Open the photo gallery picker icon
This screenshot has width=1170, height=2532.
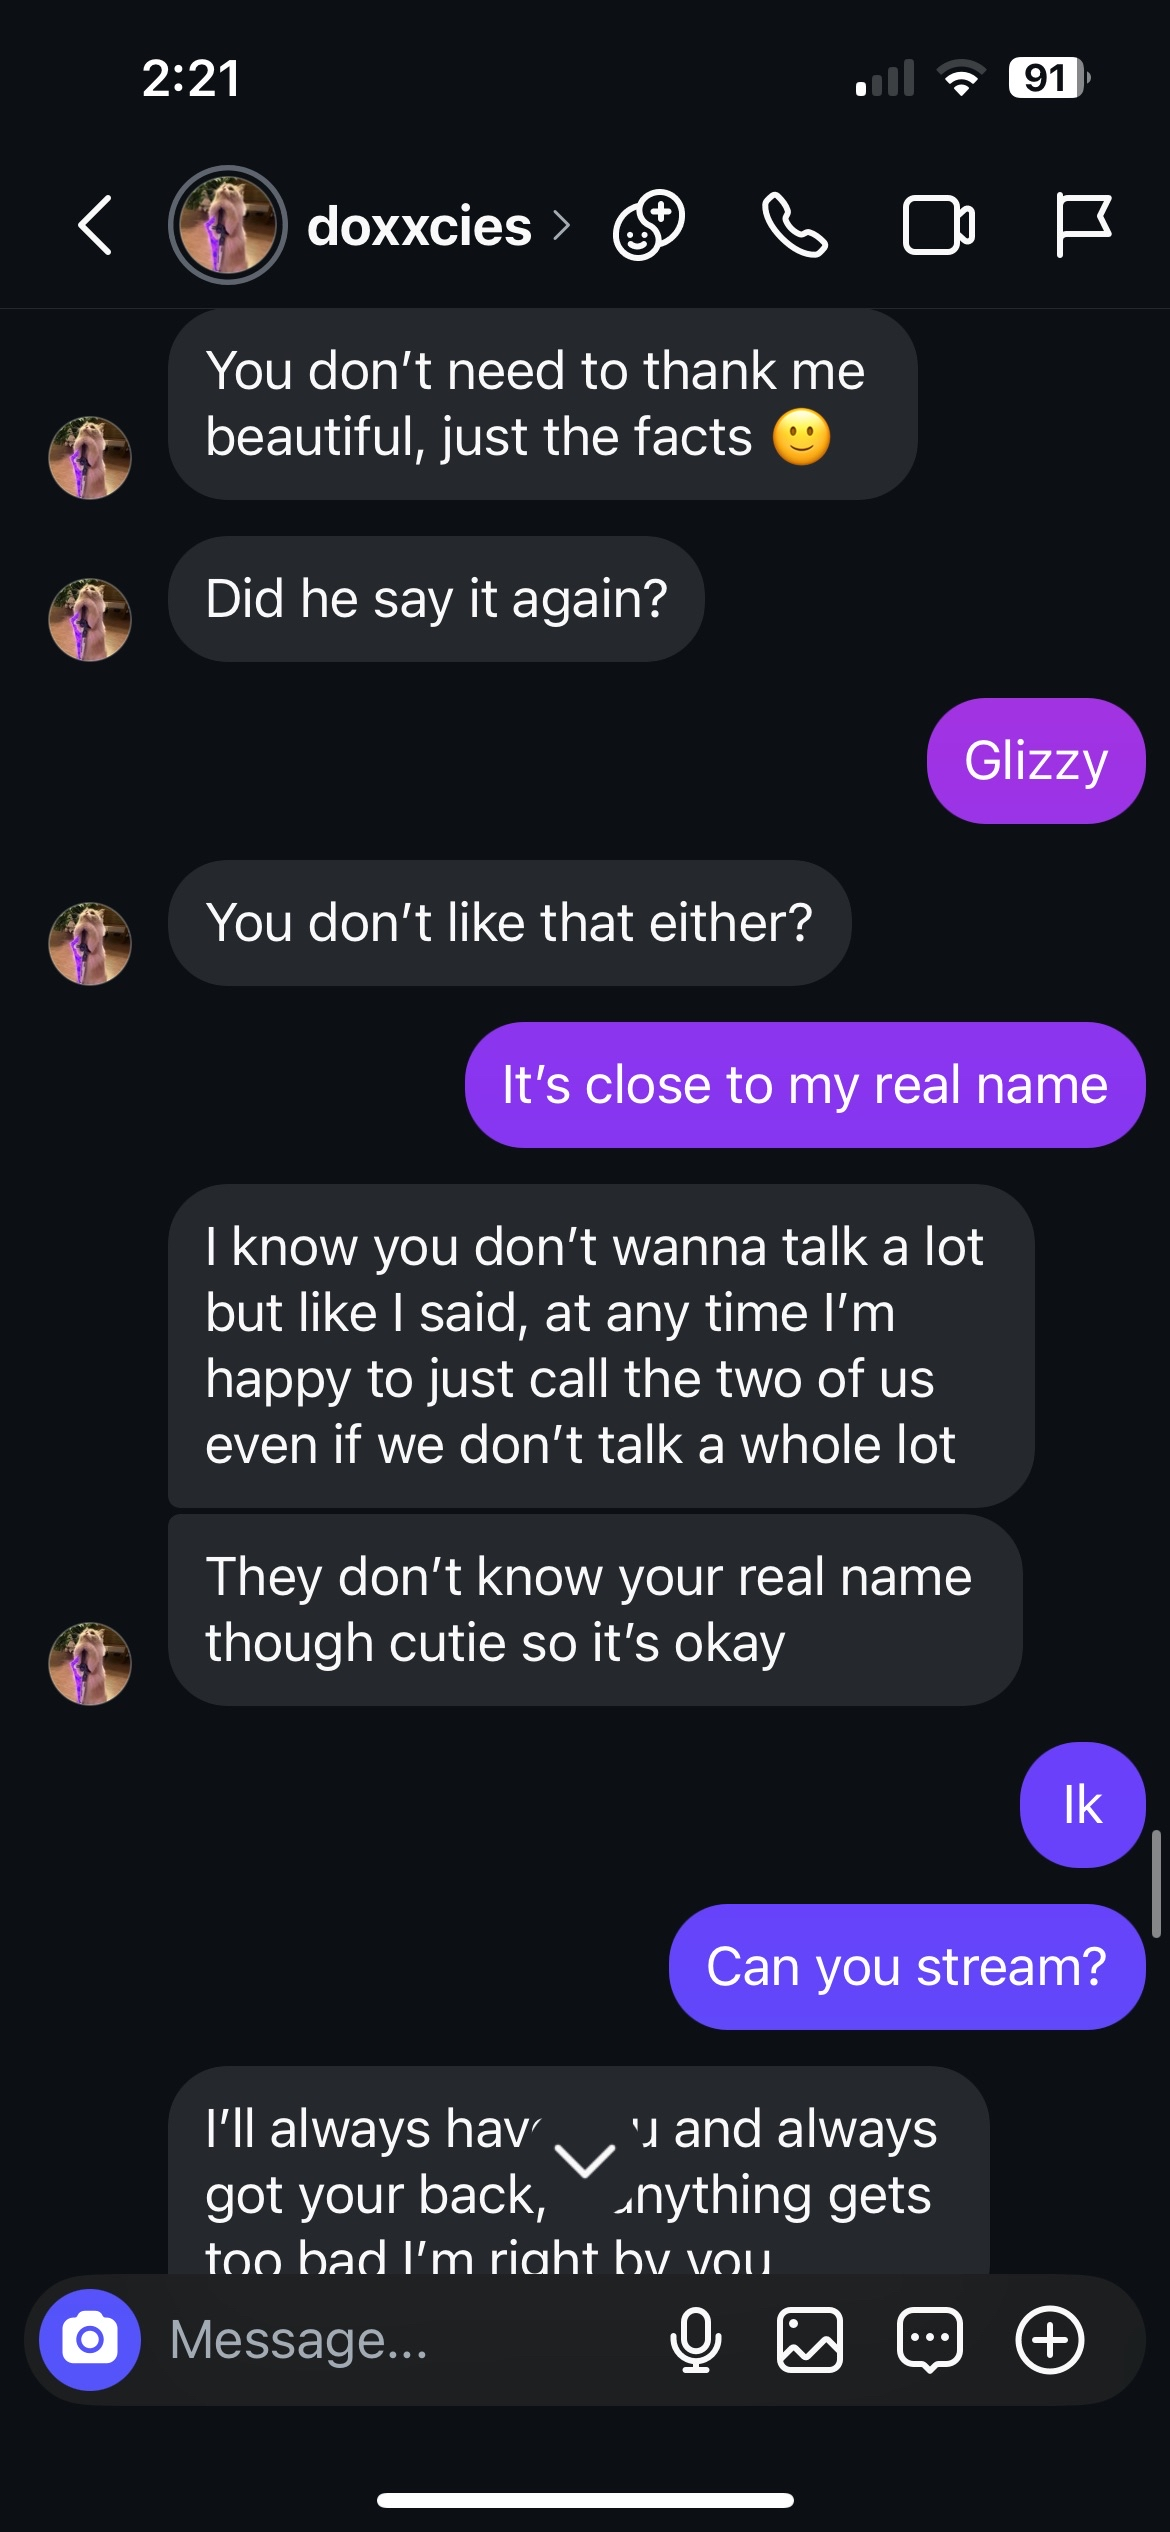(810, 2340)
